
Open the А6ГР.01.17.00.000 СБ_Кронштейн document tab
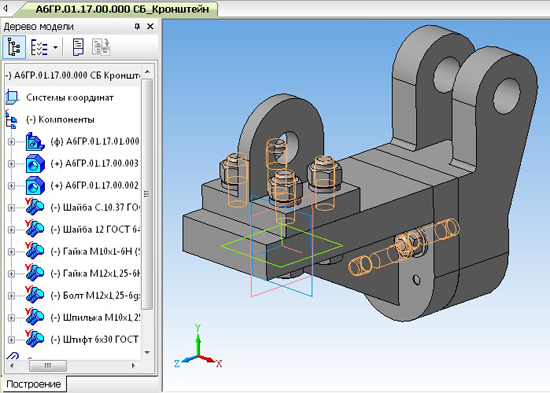tap(122, 9)
